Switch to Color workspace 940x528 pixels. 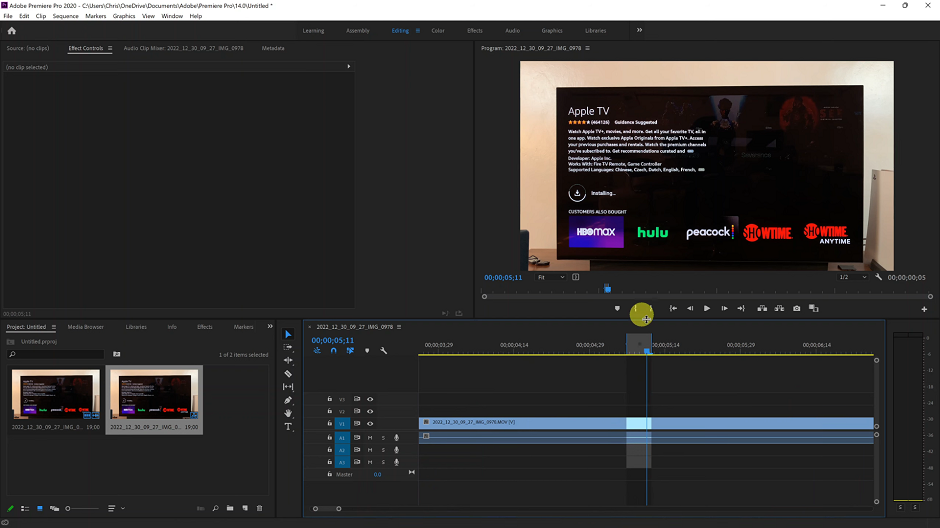coord(438,31)
